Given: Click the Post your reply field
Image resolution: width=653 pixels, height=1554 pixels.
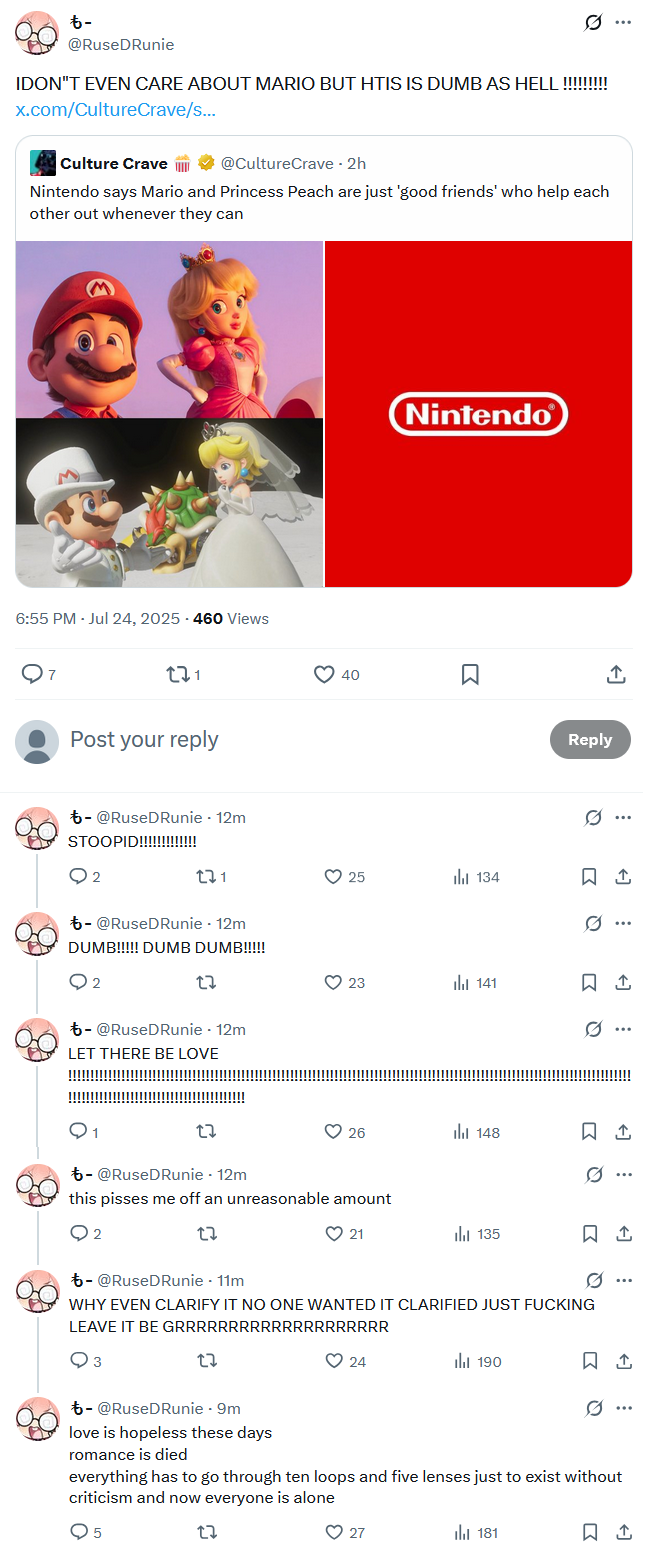Looking at the screenshot, I should point(300,740).
